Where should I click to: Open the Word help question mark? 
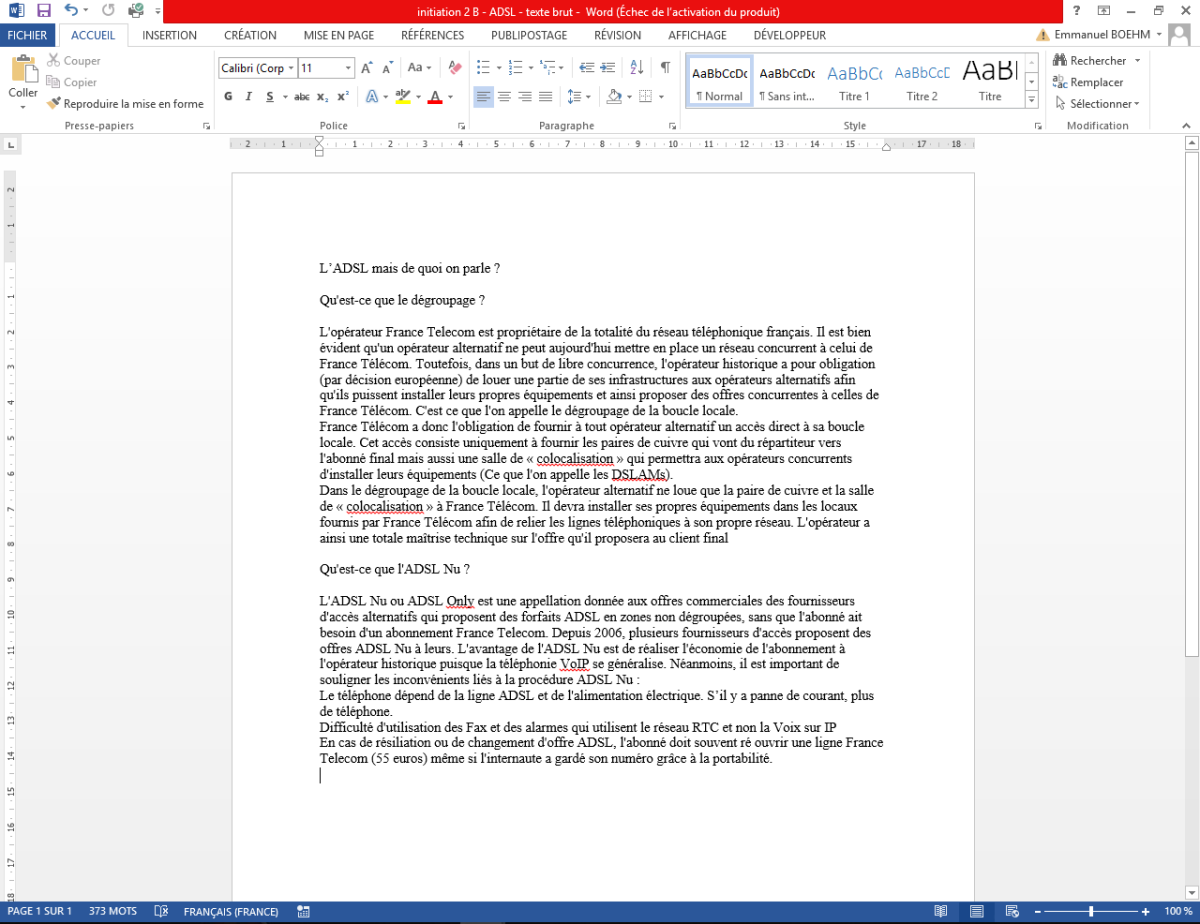(1076, 11)
